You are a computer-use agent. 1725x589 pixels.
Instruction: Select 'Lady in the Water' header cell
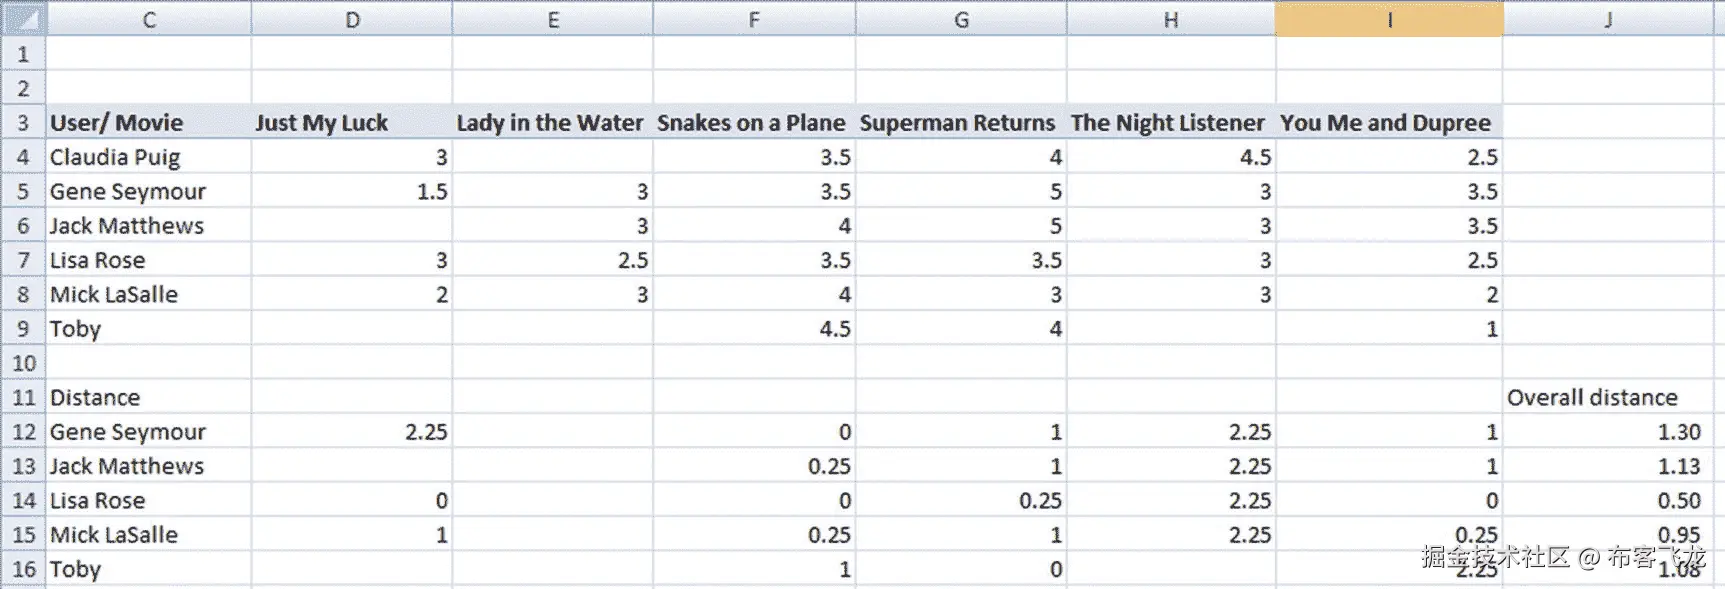tap(552, 123)
